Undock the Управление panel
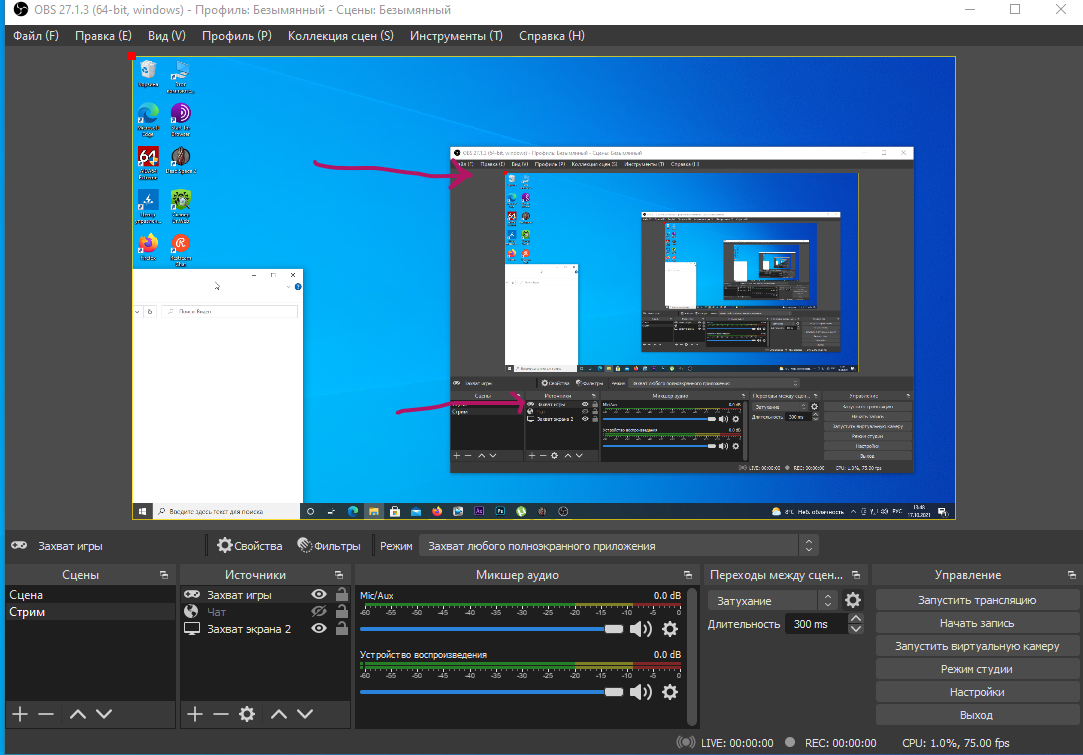Image resolution: width=1083 pixels, height=755 pixels. click(1072, 575)
